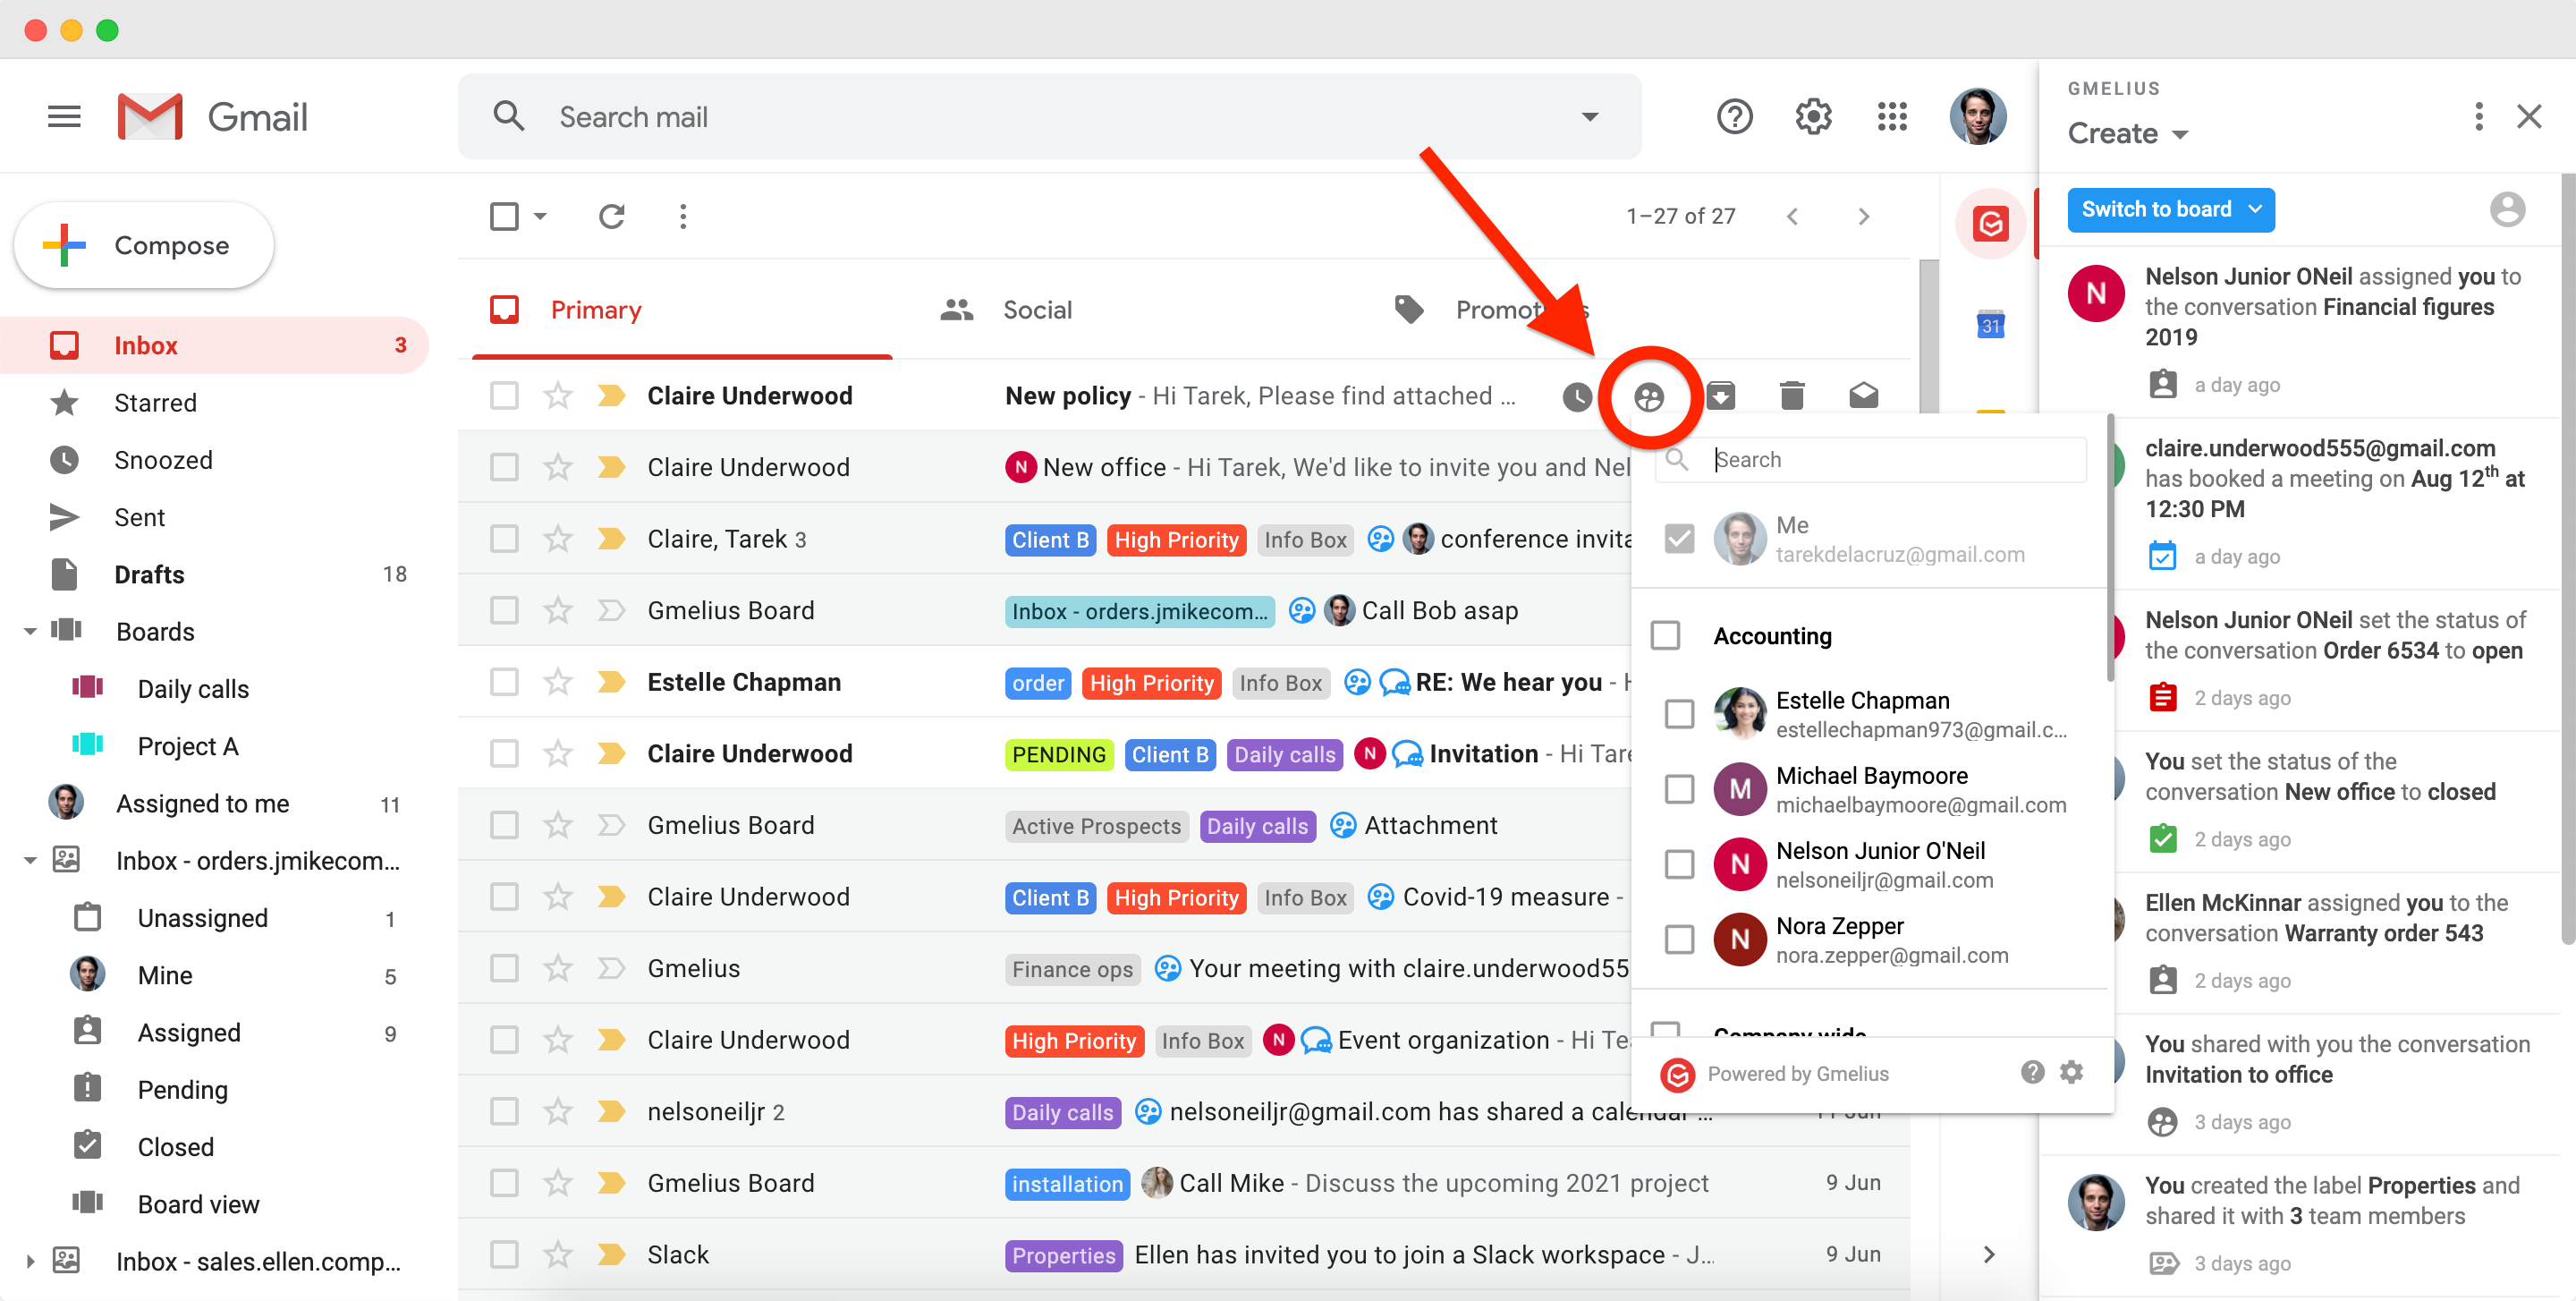Open the more options menu above the email list
The width and height of the screenshot is (2576, 1301).
pos(683,216)
